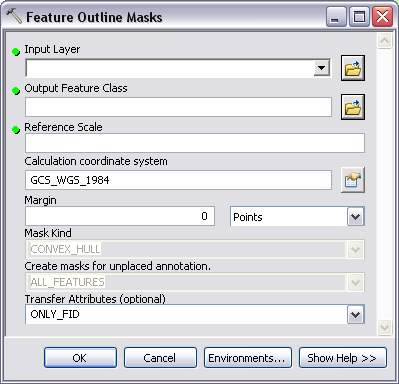Image resolution: width=399 pixels, height=384 pixels.
Task: Maximize the Feature Outline Masks window
Action: pyautogui.click(x=359, y=17)
